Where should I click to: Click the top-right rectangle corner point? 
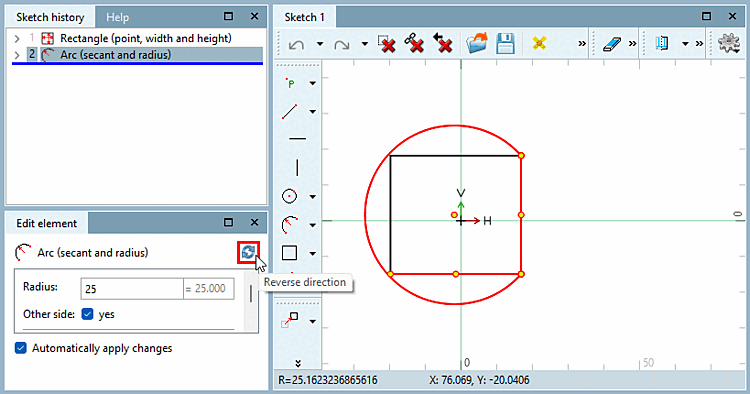click(521, 155)
